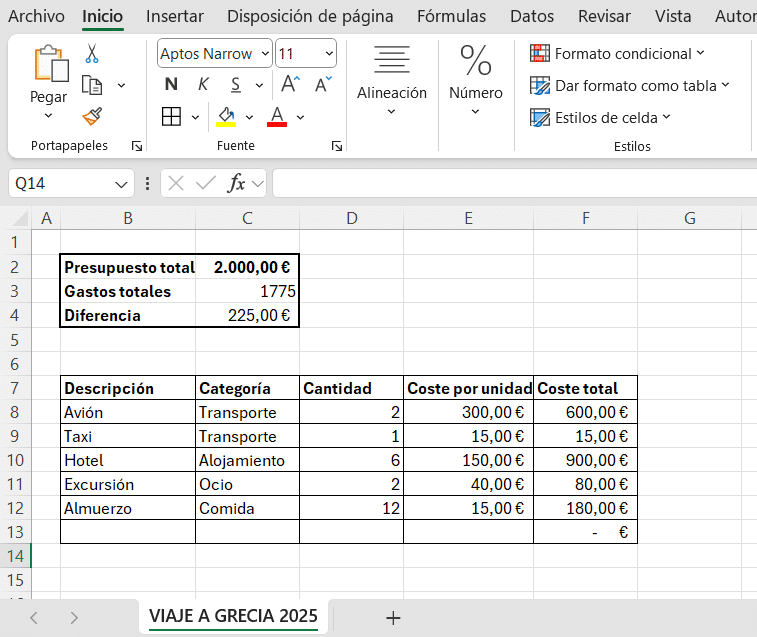This screenshot has width=757, height=637.
Task: Switch to the Revisar tab
Action: (x=604, y=16)
